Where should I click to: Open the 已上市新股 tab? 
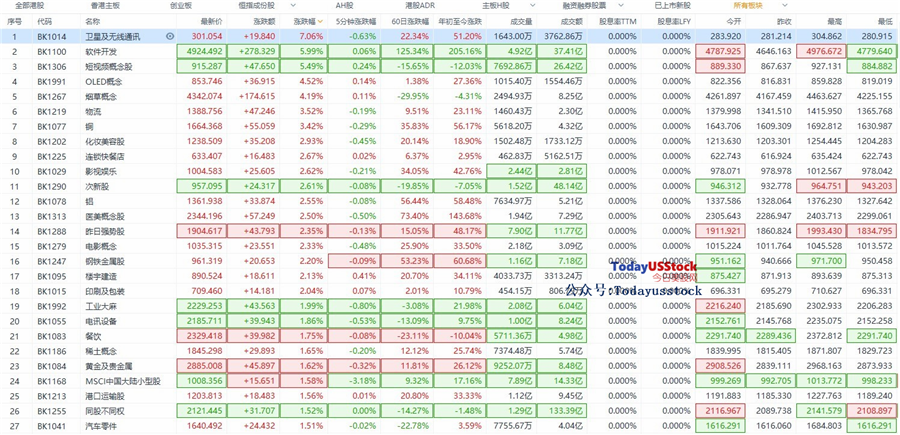[673, 5]
